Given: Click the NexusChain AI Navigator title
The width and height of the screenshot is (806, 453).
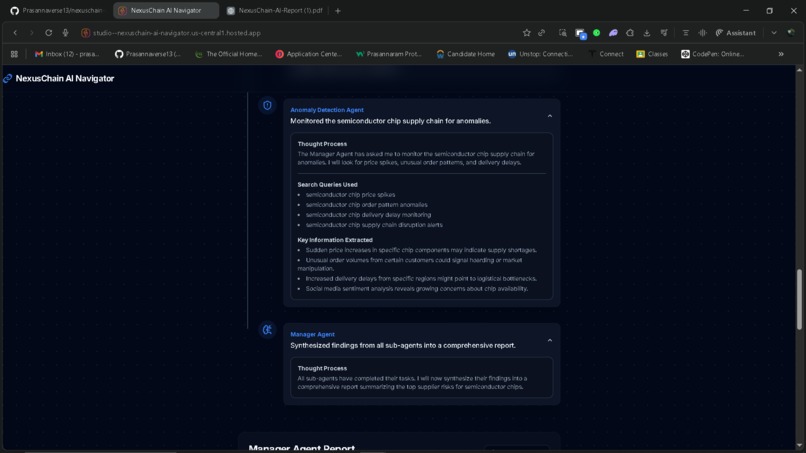Looking at the screenshot, I should (65, 78).
